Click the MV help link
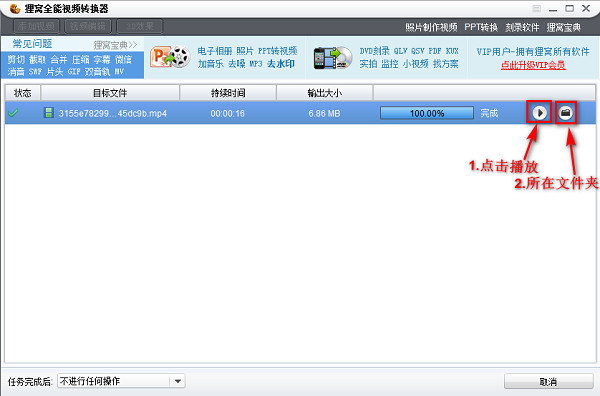The image size is (600, 396). (x=119, y=72)
